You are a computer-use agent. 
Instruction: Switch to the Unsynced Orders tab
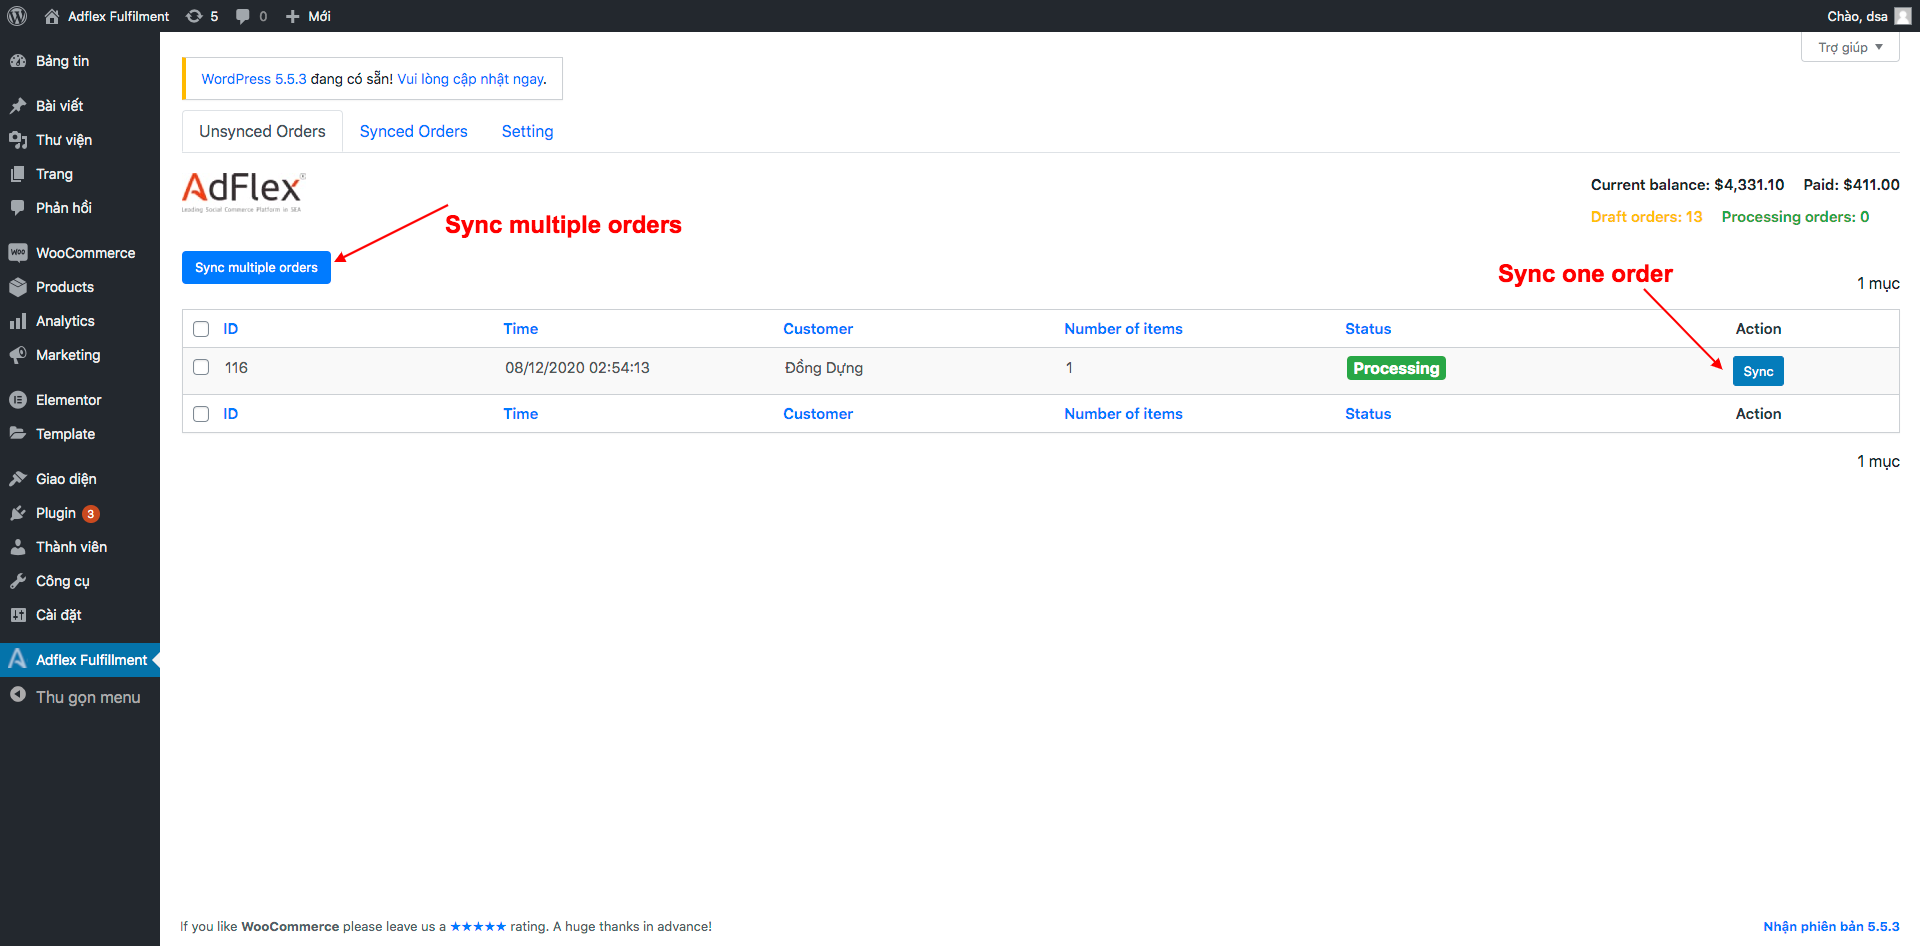262,131
